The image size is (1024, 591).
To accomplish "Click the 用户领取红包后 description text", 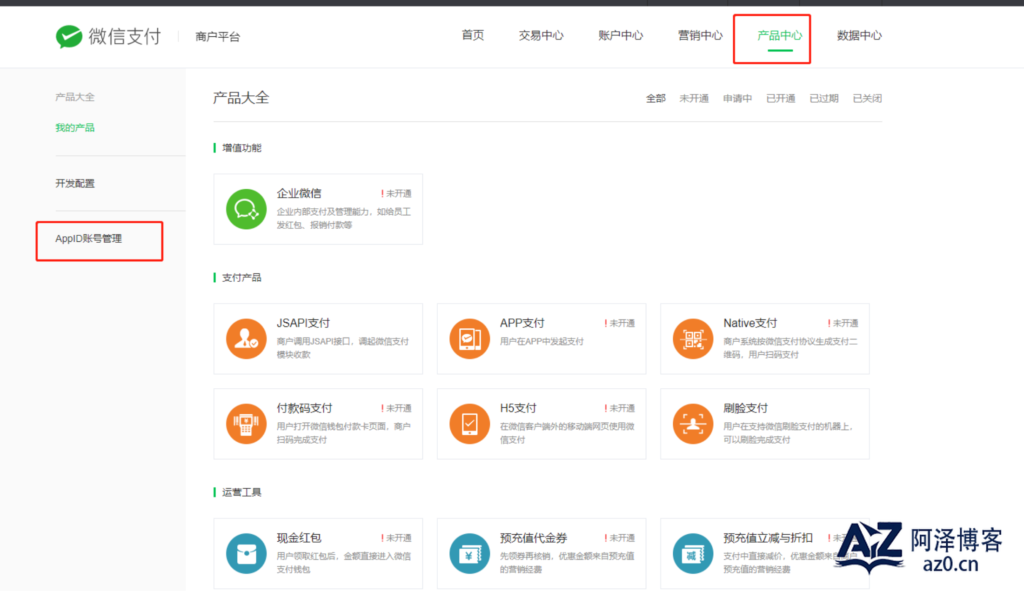I will (x=344, y=563).
